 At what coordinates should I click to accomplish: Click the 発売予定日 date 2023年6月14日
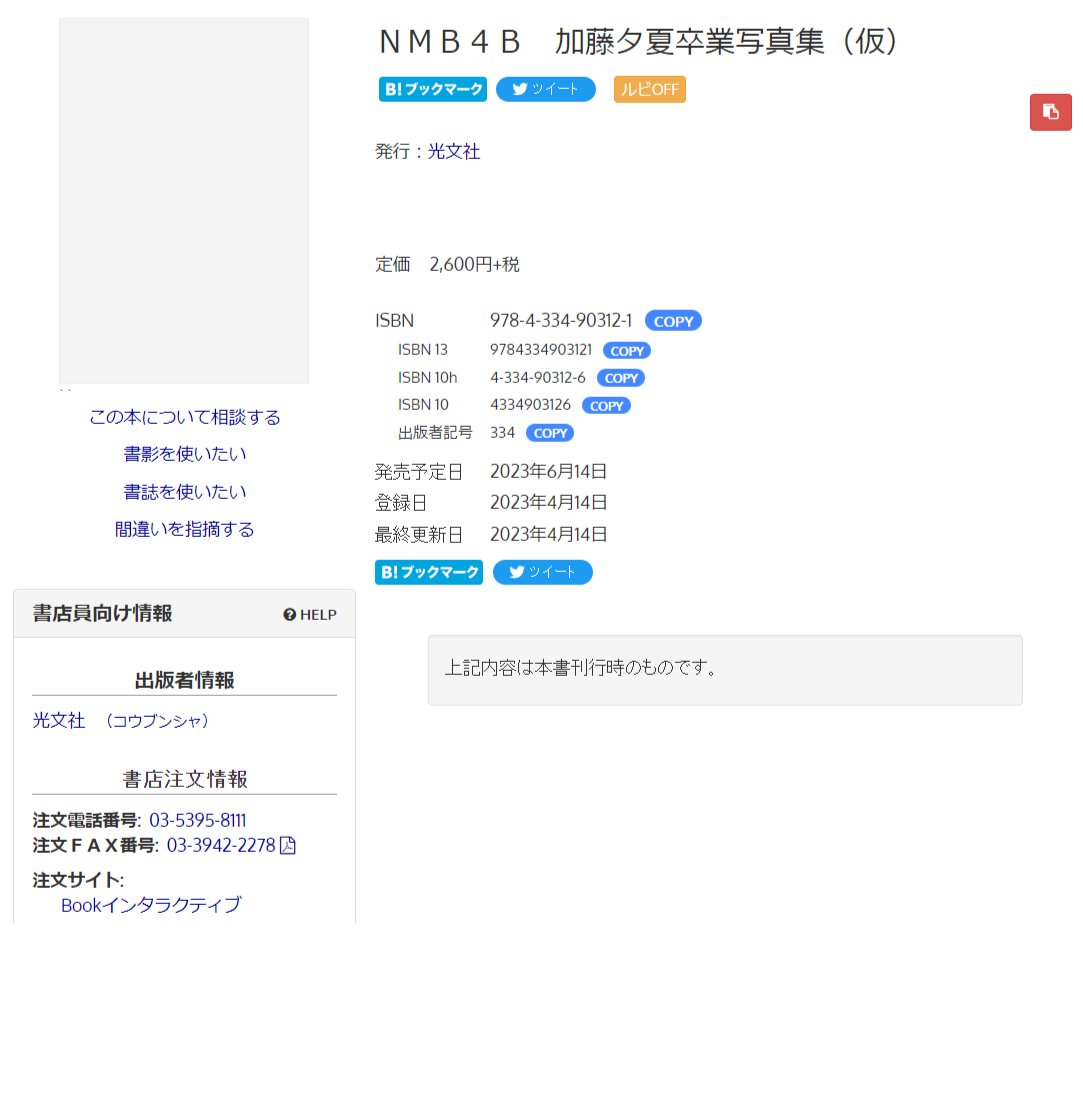[549, 472]
